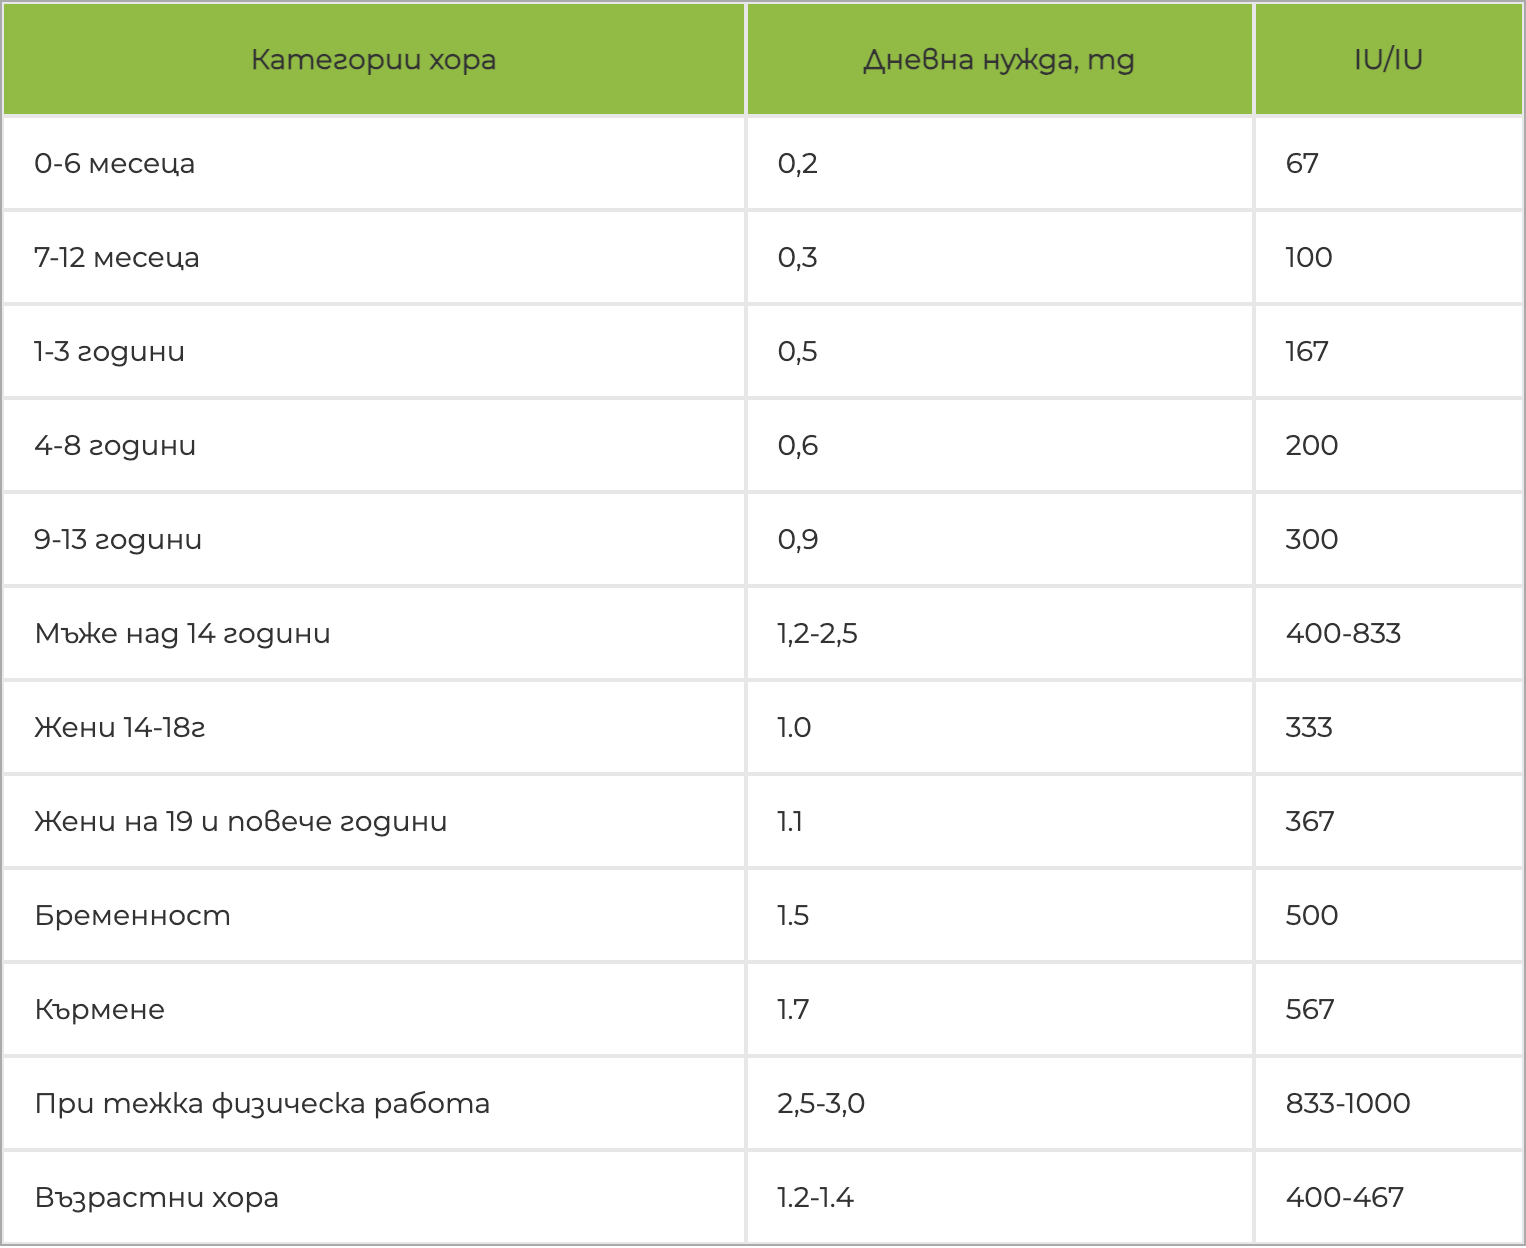Select the 'Кърмене' category cell
Screen dimensions: 1526x1248
100,1010
